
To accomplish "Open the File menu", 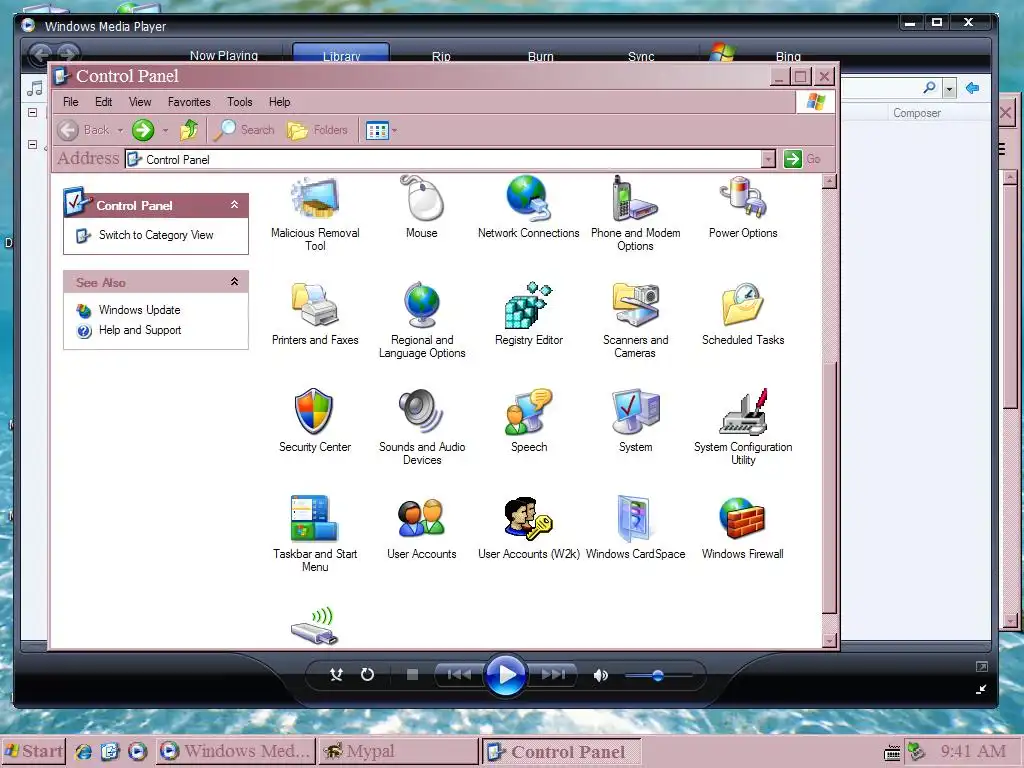I will (x=71, y=102).
